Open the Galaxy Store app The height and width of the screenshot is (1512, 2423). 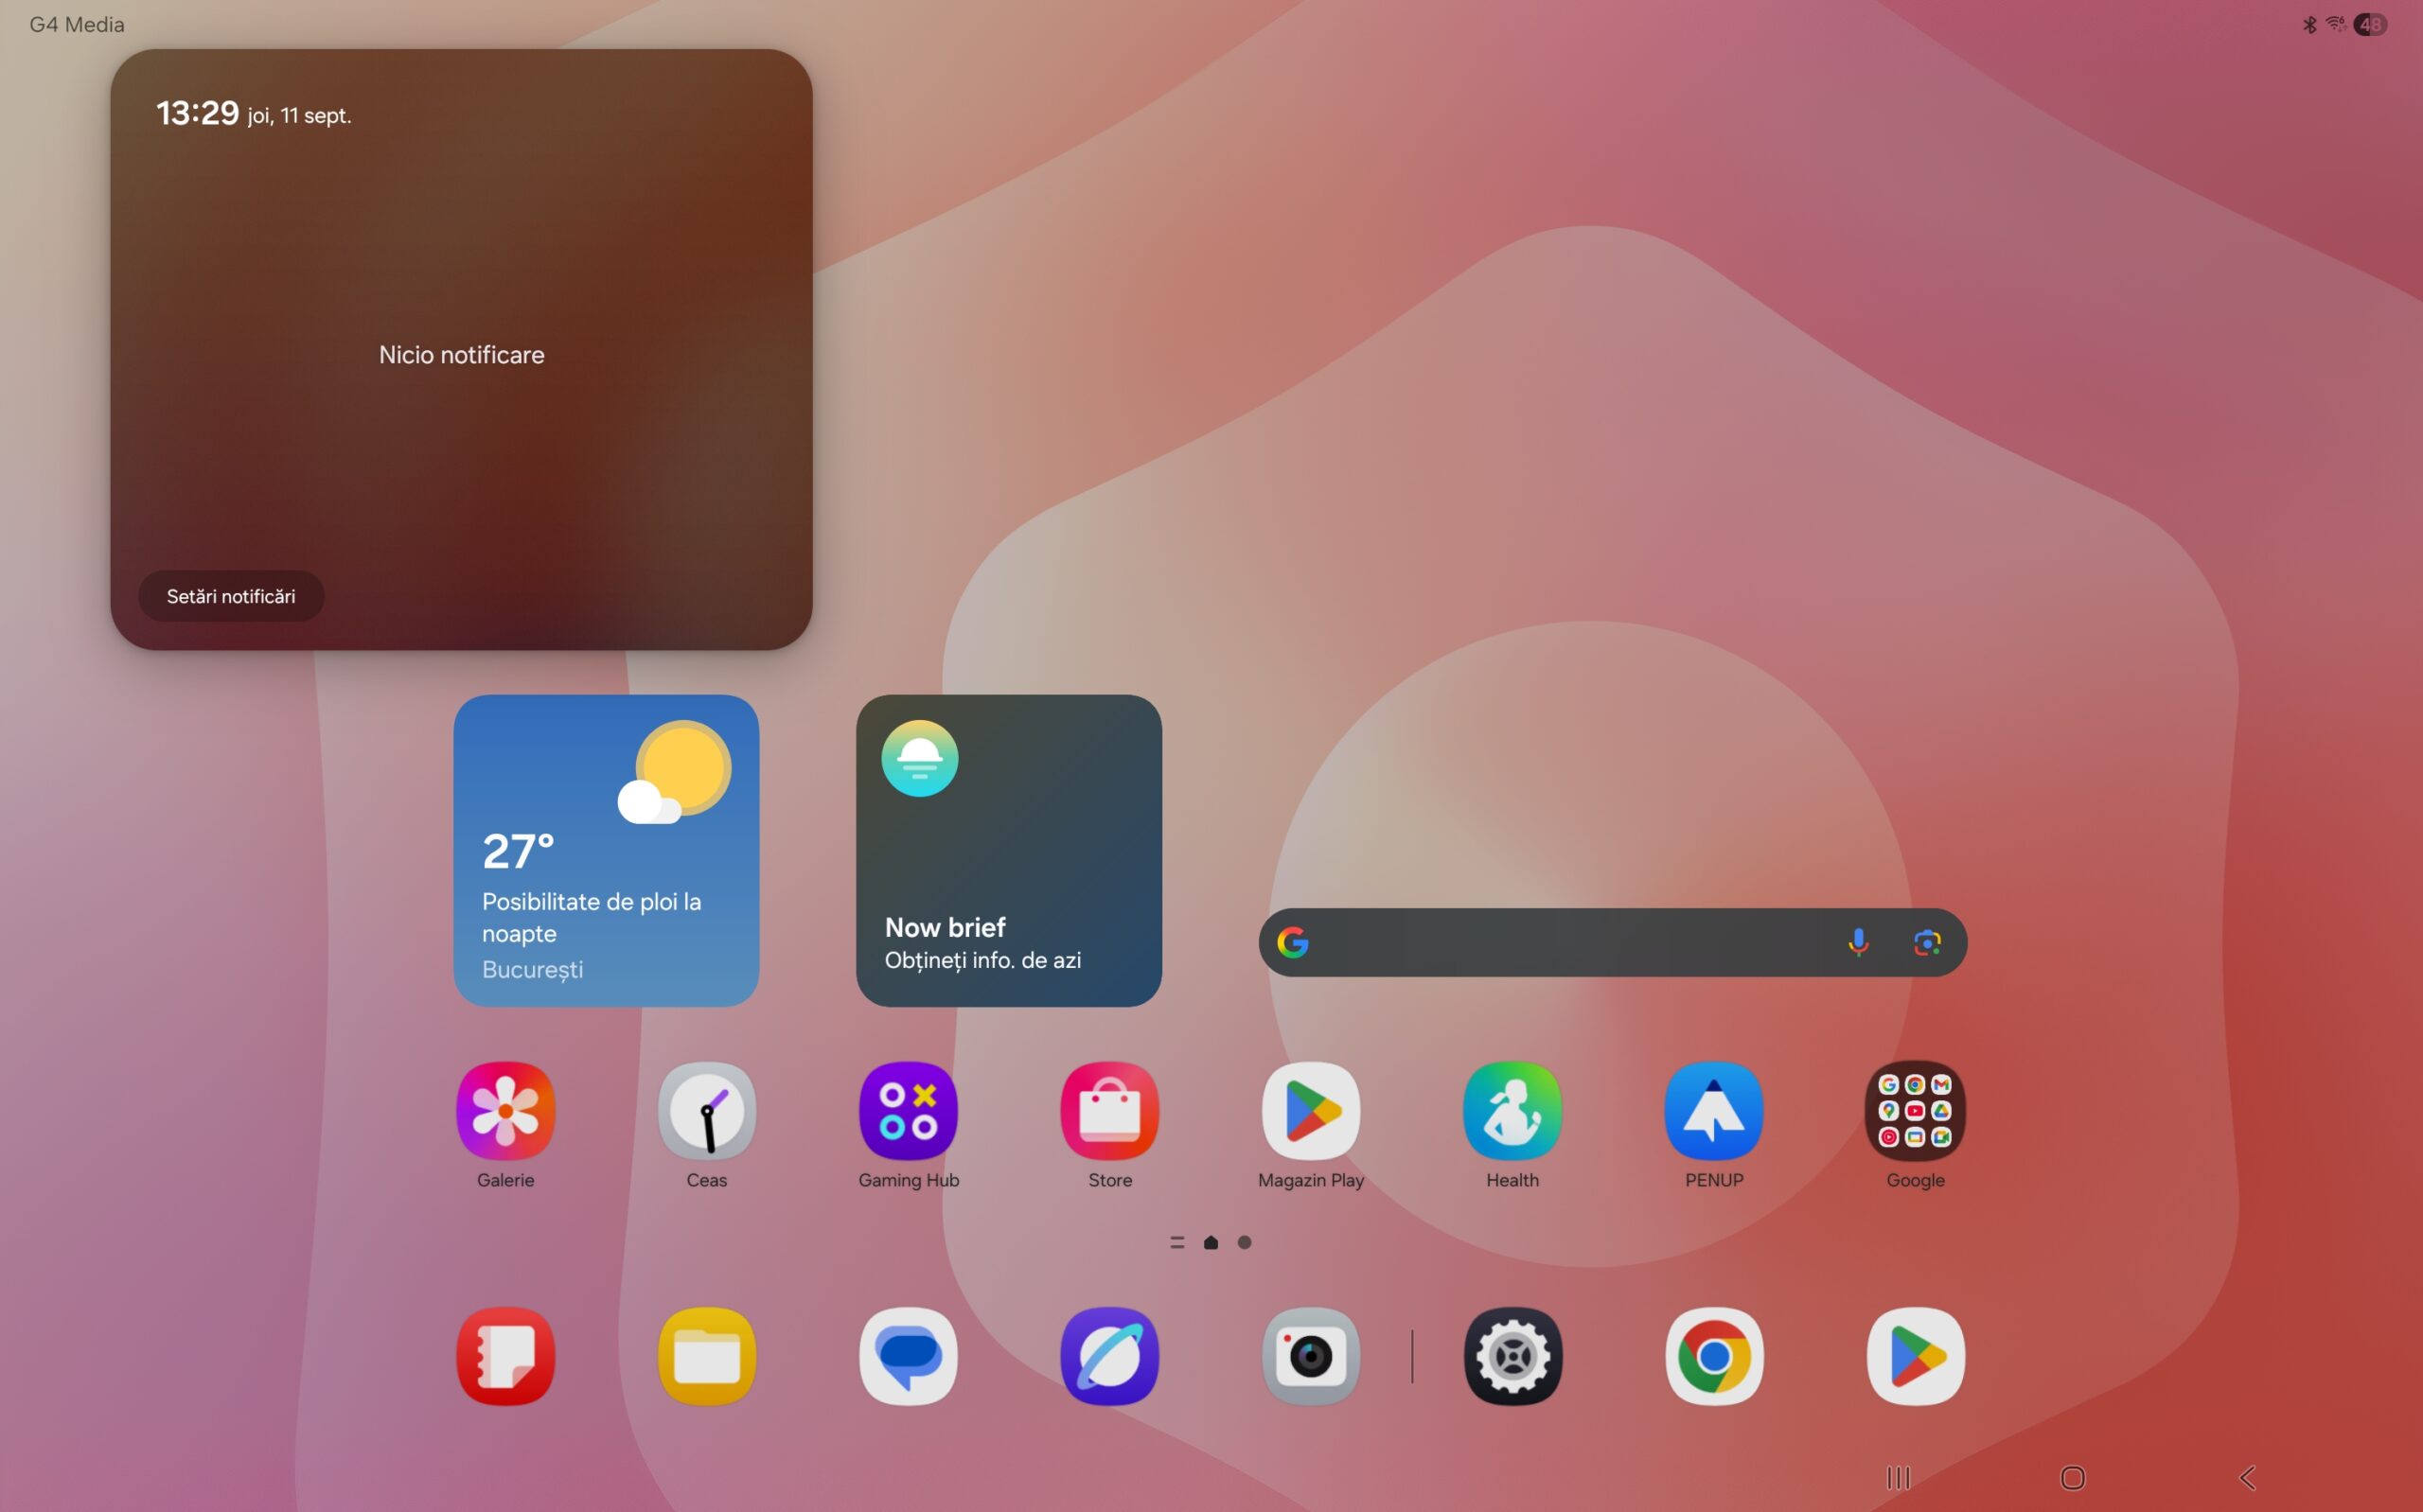pyautogui.click(x=1110, y=1110)
